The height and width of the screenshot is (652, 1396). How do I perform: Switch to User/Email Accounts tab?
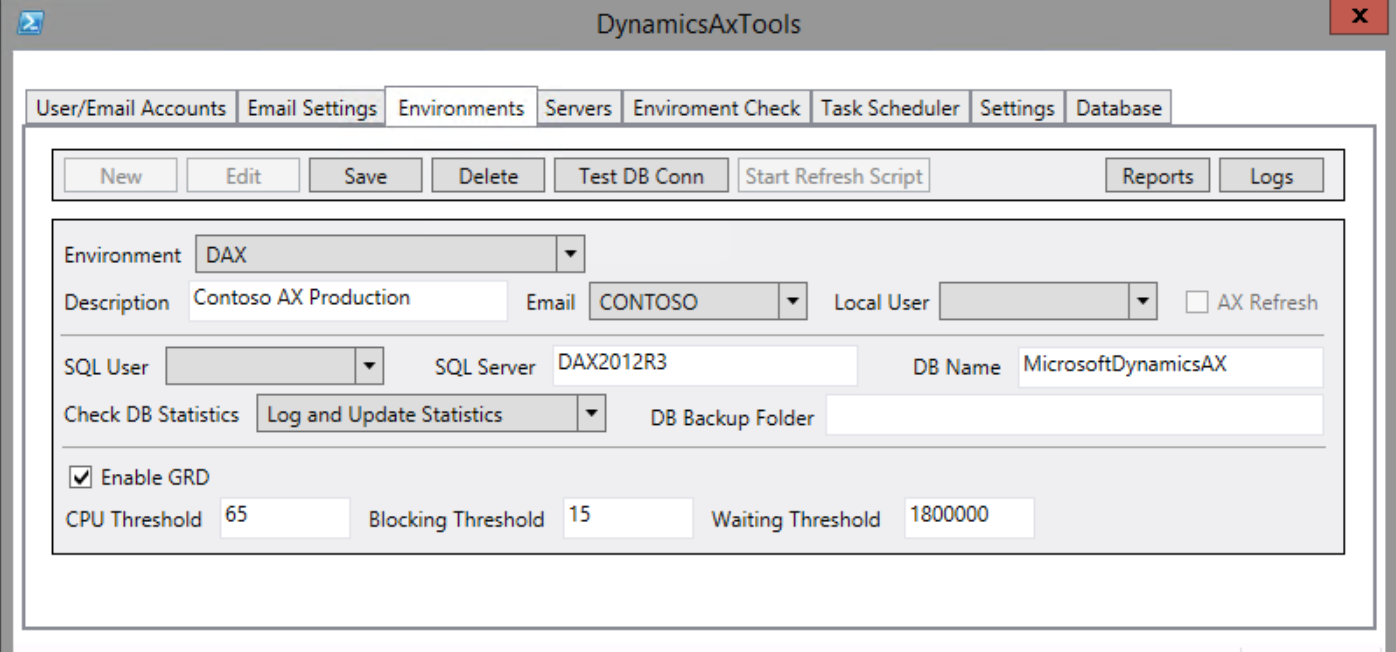pyautogui.click(x=131, y=108)
